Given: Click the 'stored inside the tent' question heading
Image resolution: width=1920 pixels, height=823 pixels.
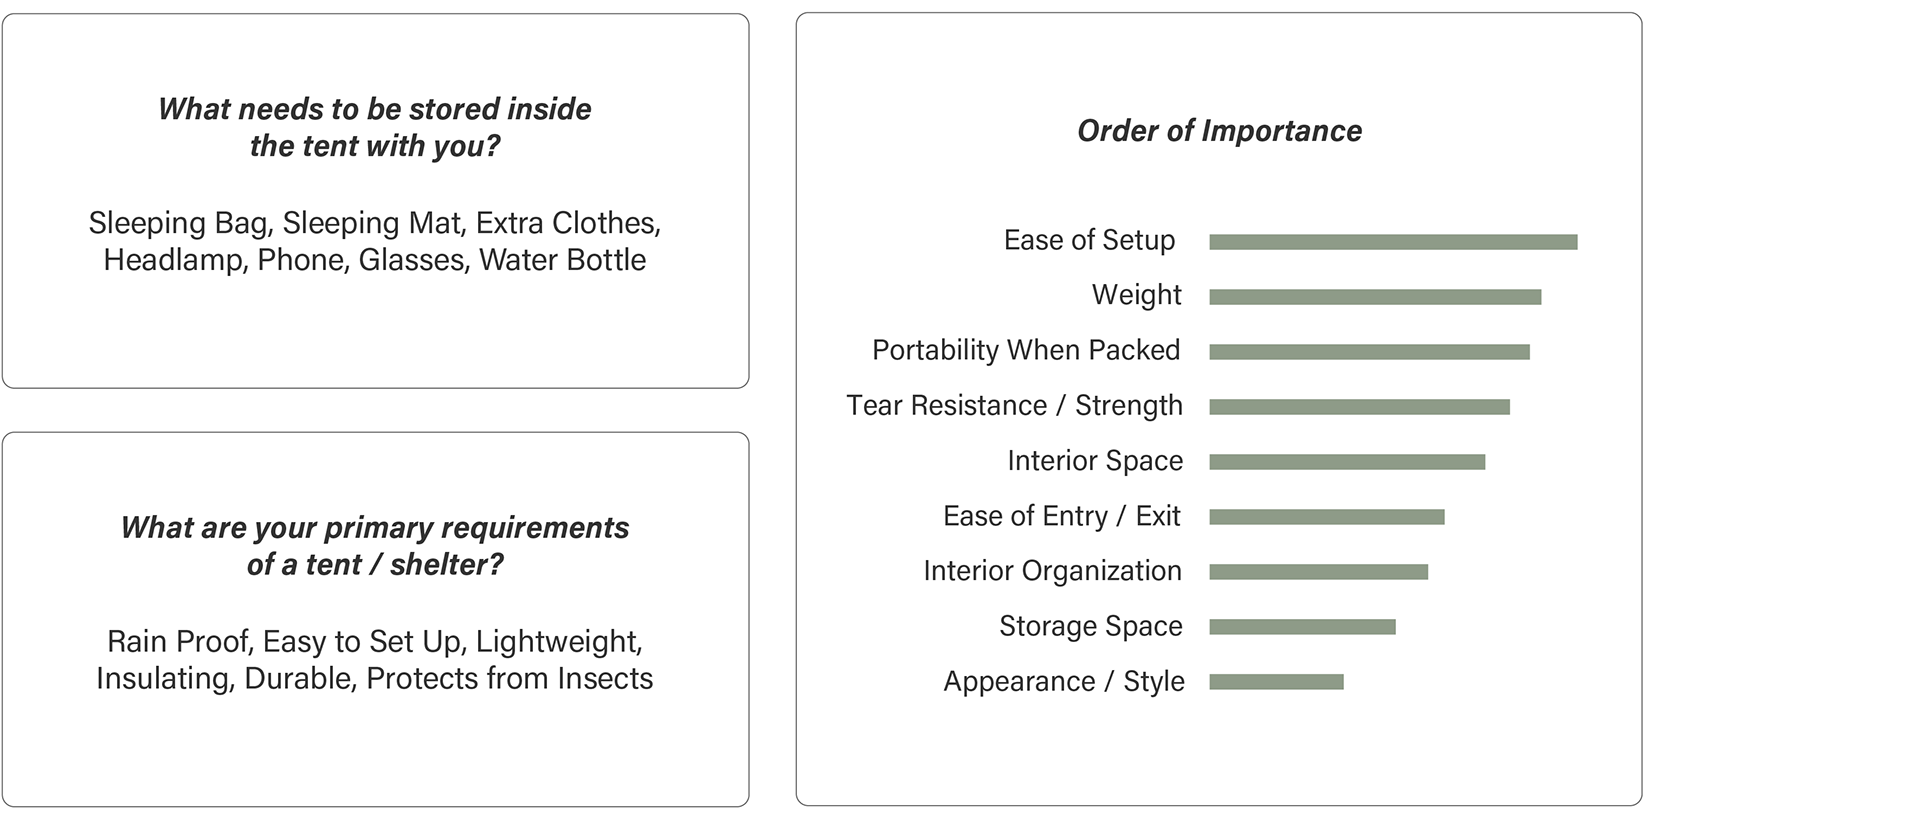Looking at the screenshot, I should coord(375,127).
